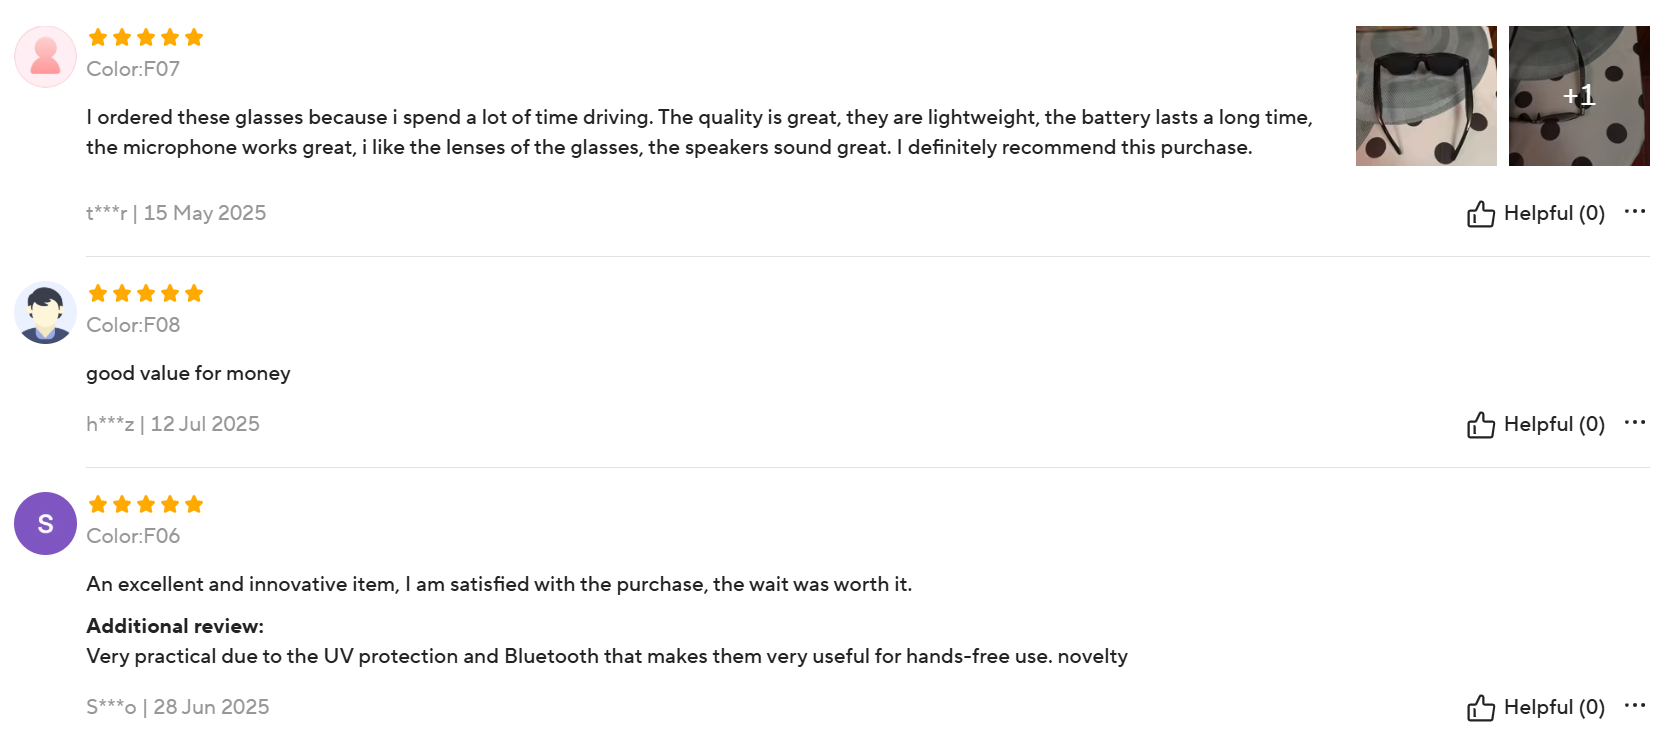Open first sunglasses review photo
Viewport: 1667px width, 739px height.
(1425, 96)
